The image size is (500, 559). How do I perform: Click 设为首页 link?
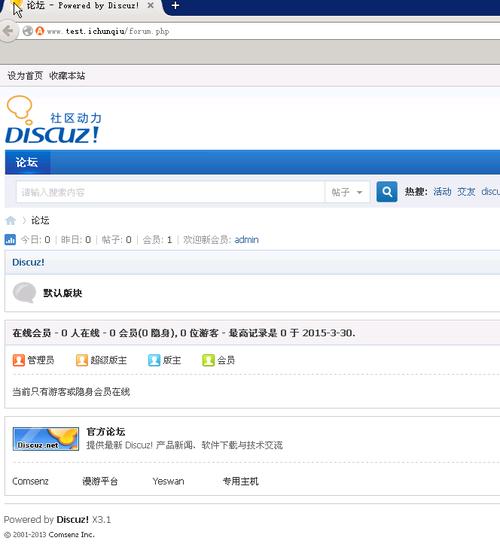coord(25,76)
